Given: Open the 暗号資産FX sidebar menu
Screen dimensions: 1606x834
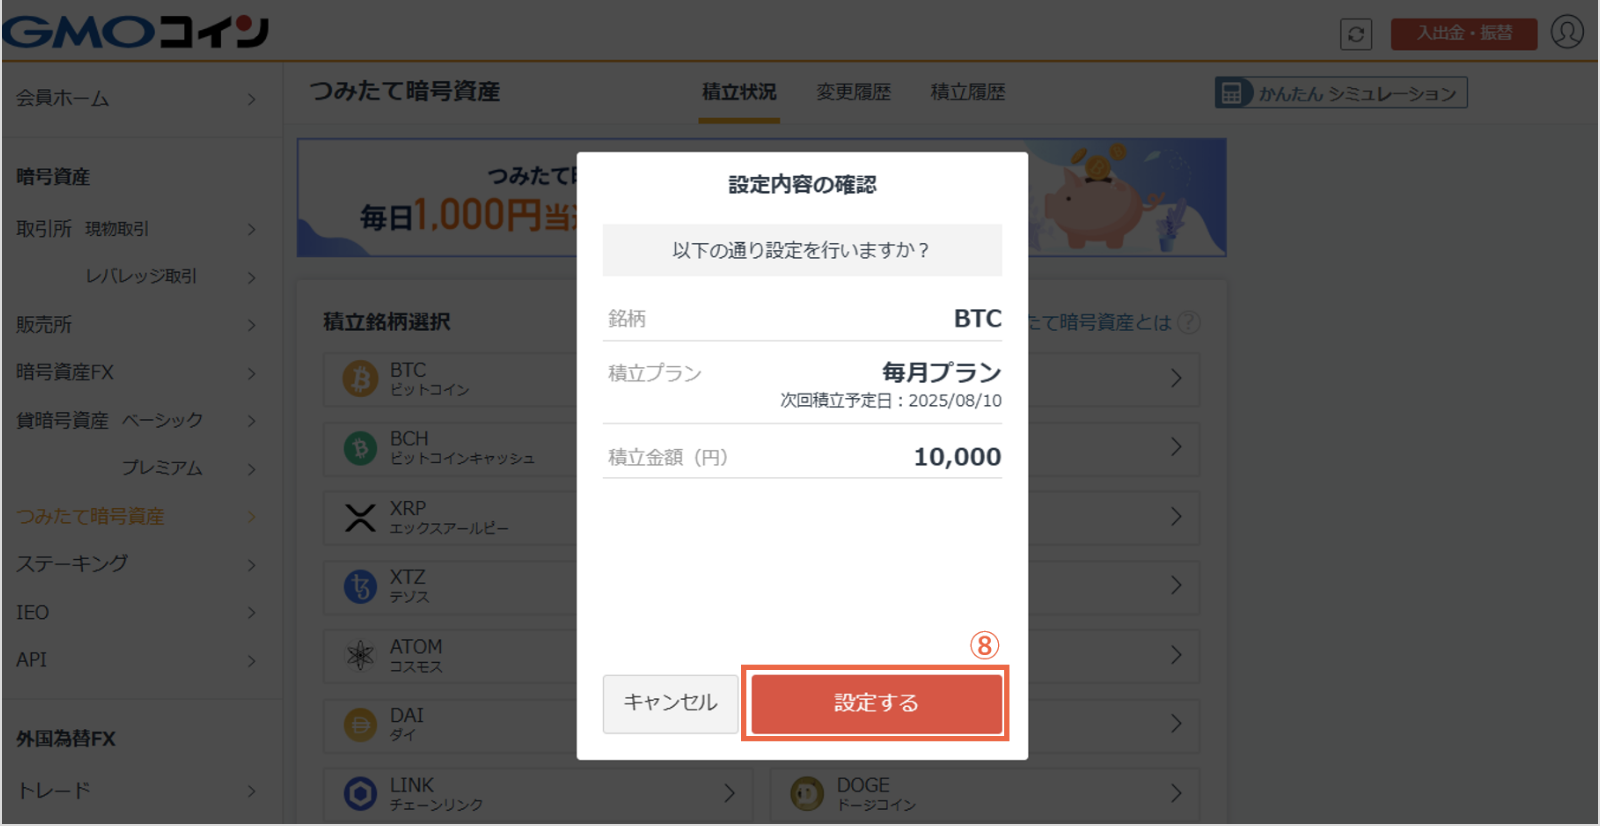Looking at the screenshot, I should point(66,374).
